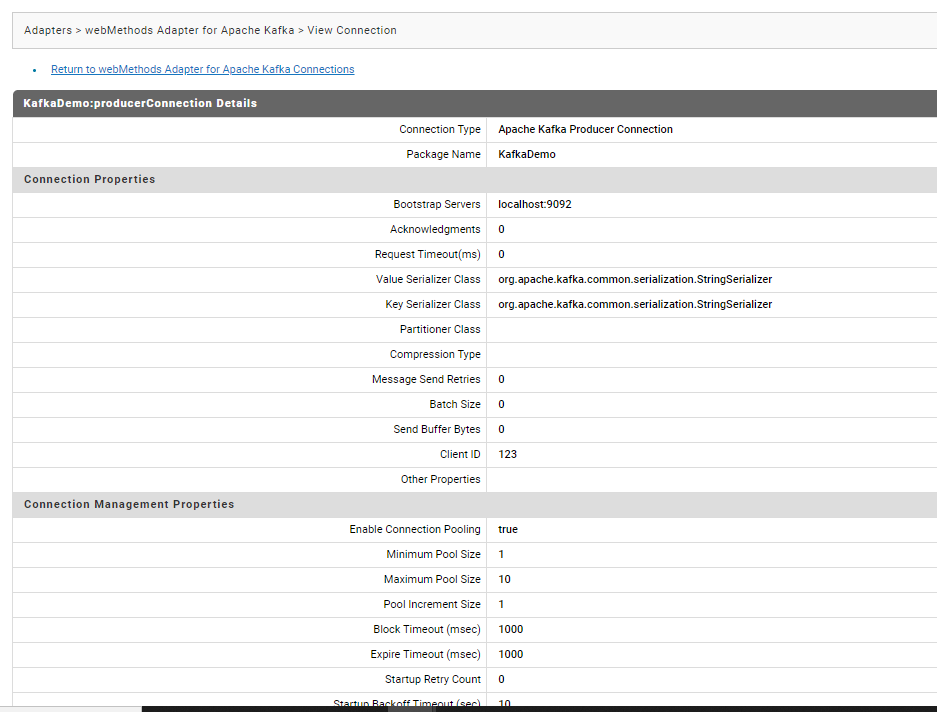Screen dimensions: 937x712
Task: Select the Startup Retry Count value 0
Action: coord(501,680)
